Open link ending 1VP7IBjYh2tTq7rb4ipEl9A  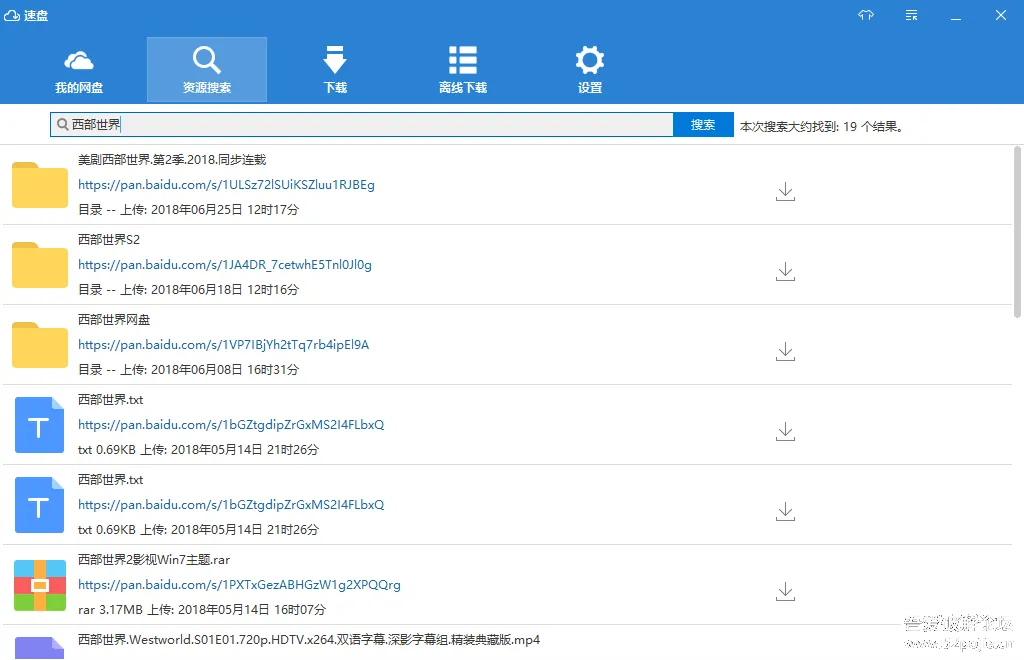point(223,345)
